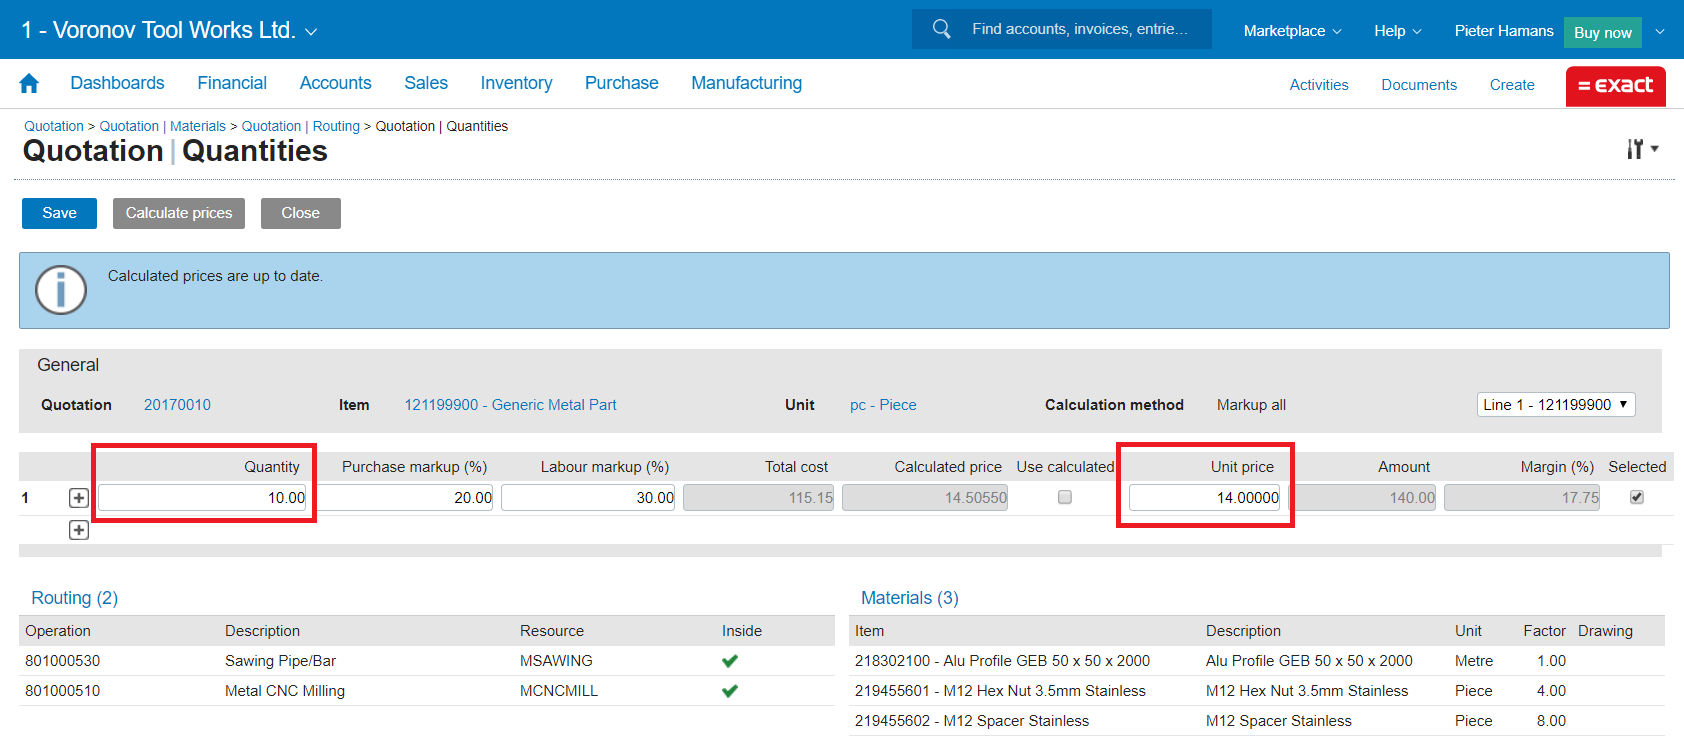Open the Help dropdown menu
1684x753 pixels.
pyautogui.click(x=1397, y=31)
